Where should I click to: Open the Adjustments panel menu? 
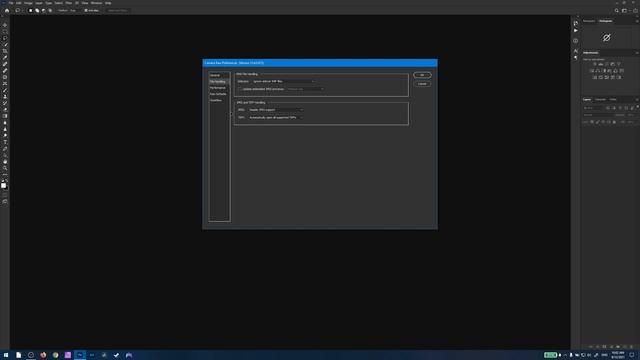(637, 53)
